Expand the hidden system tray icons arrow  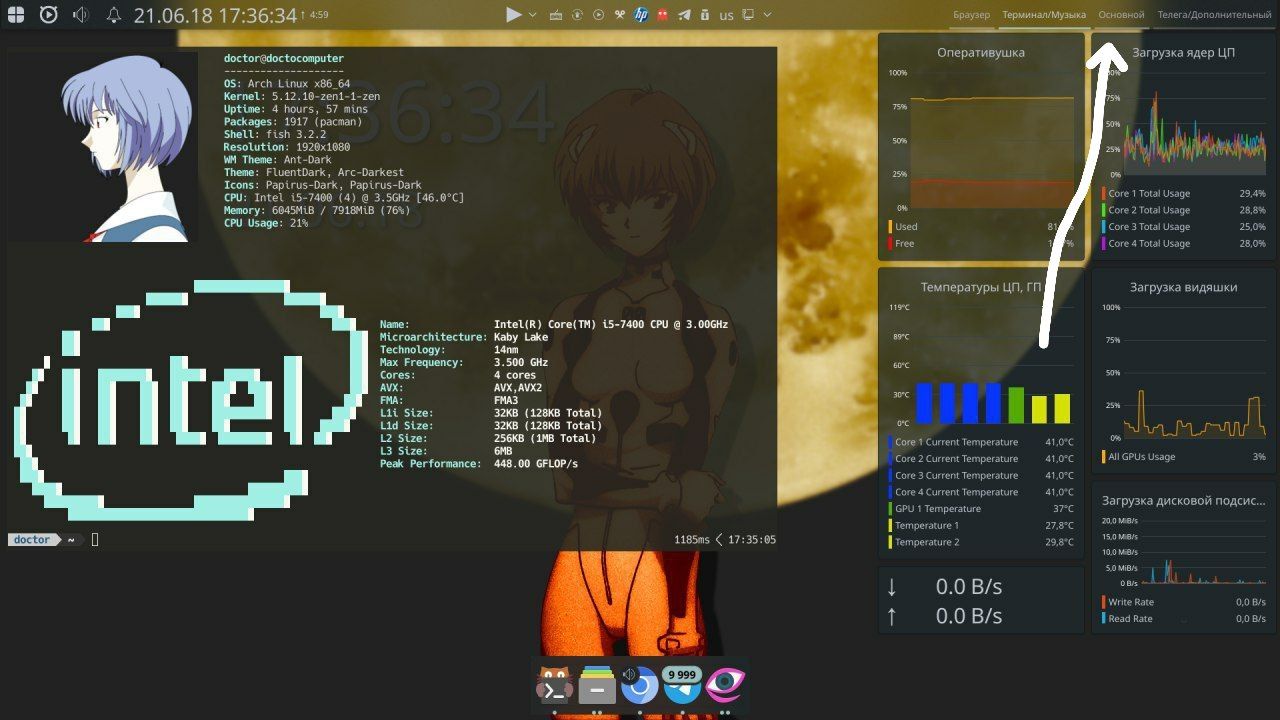767,15
